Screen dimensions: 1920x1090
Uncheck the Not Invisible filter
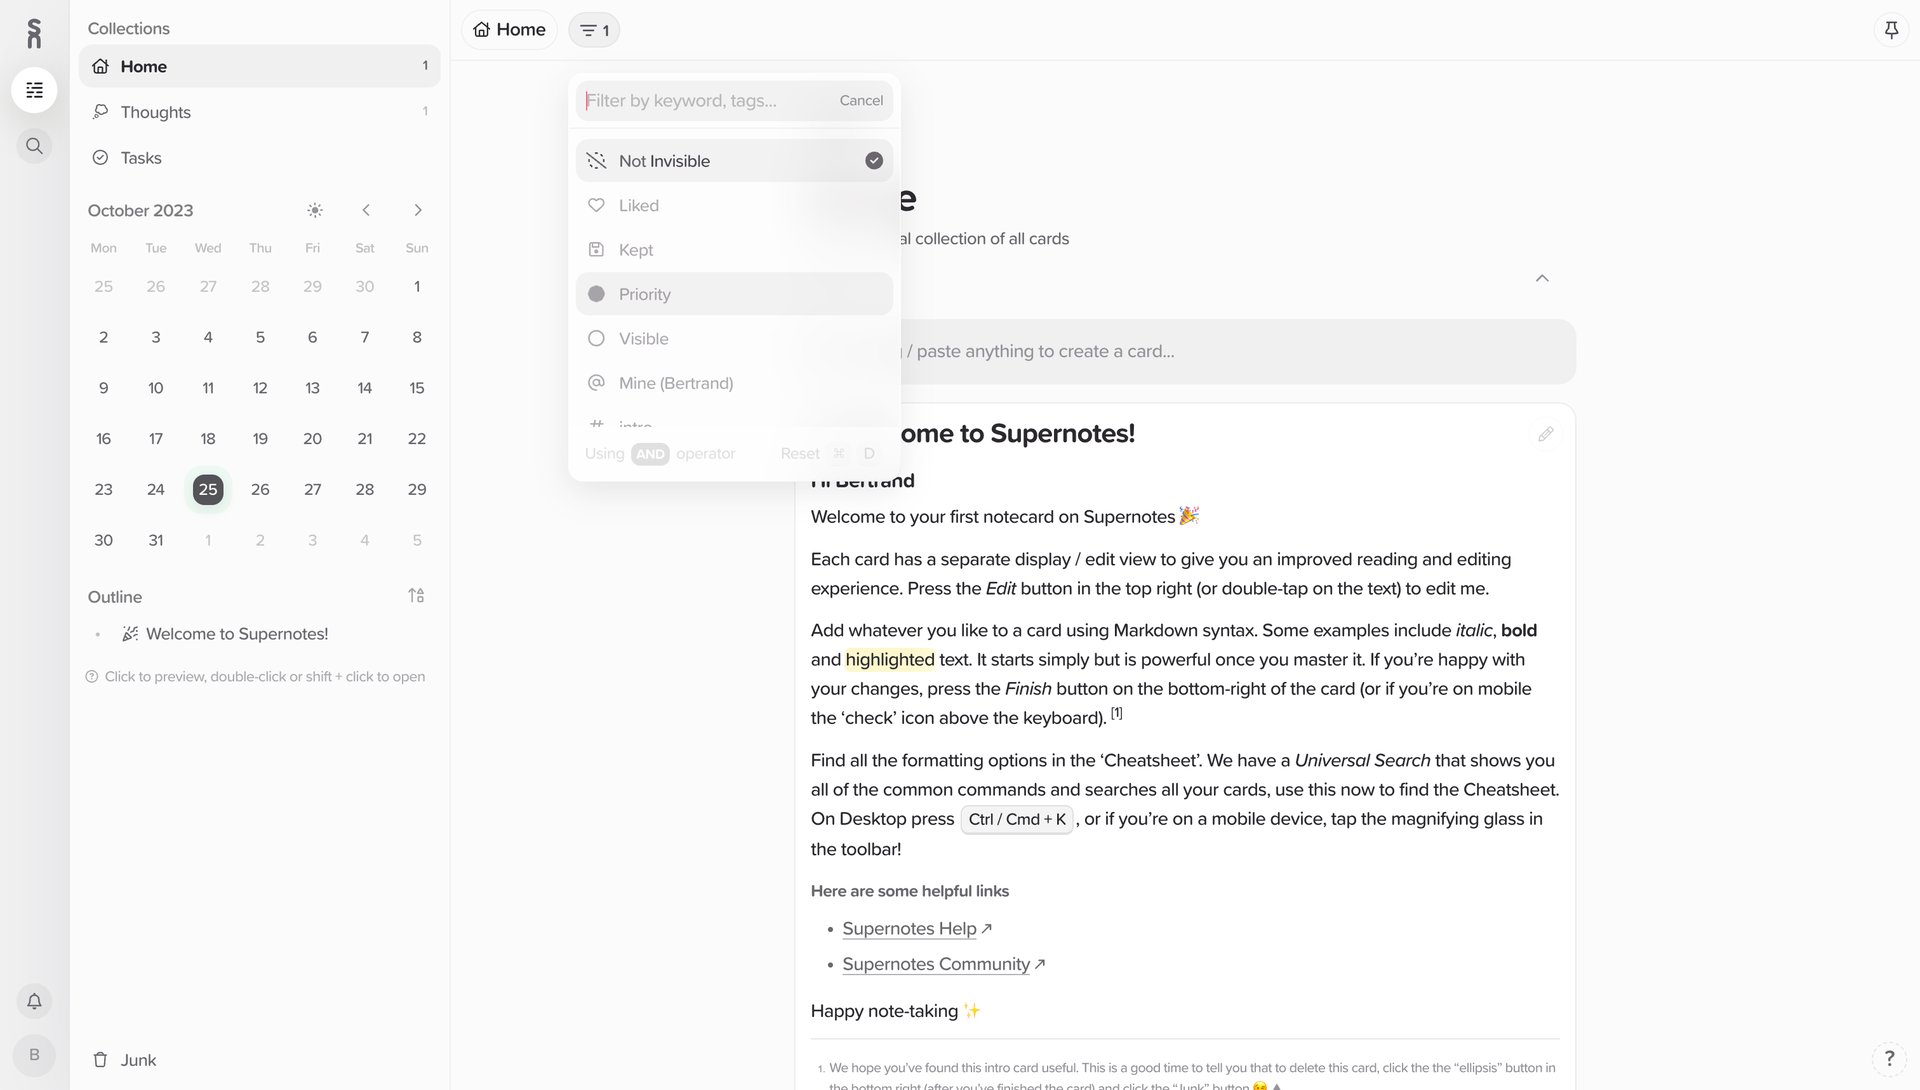click(873, 160)
